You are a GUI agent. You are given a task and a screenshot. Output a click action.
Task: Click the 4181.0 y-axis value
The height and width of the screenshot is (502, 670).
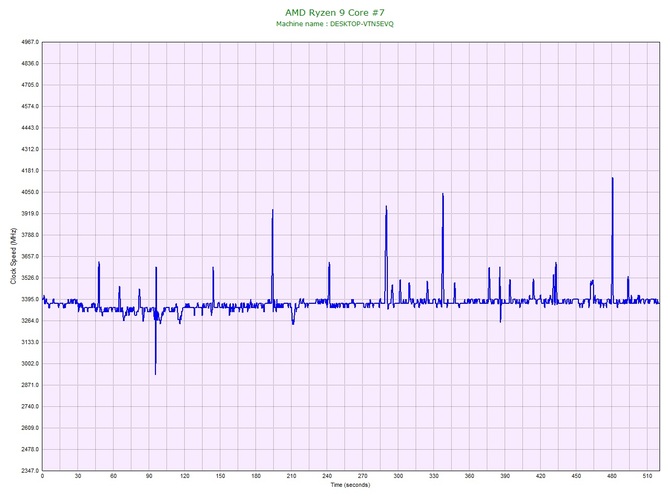pos(30,171)
